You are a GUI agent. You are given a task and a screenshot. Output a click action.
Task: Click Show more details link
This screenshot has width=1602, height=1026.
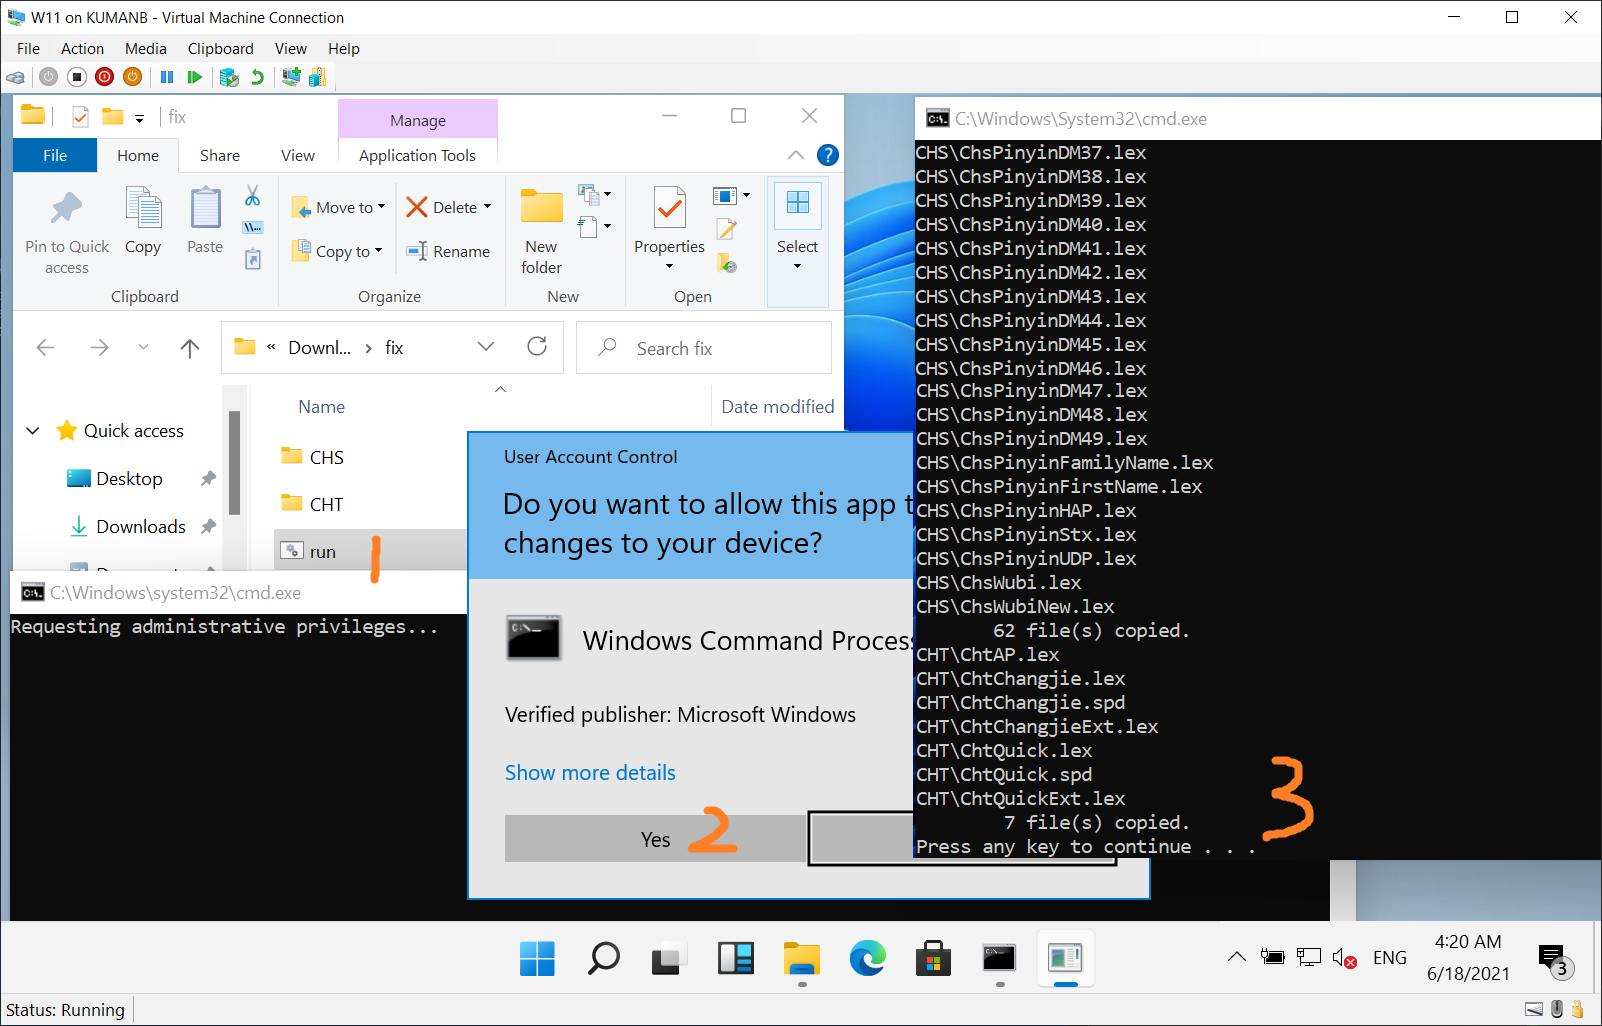click(x=590, y=773)
